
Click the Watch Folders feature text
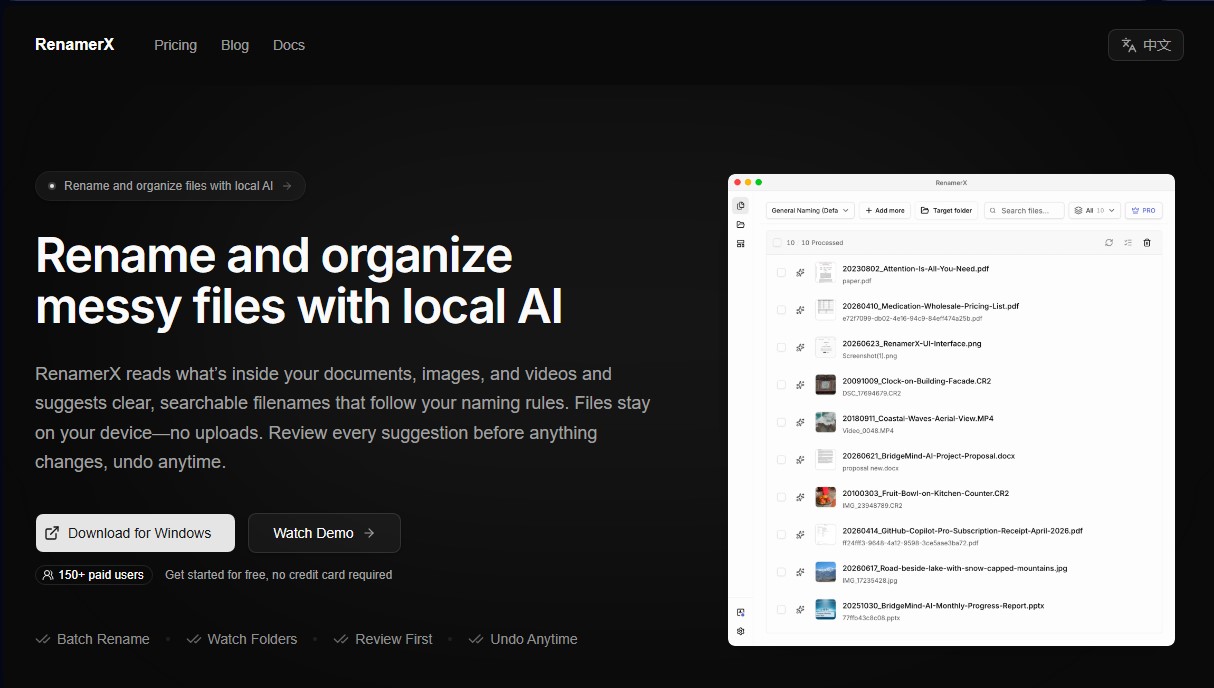(x=252, y=639)
